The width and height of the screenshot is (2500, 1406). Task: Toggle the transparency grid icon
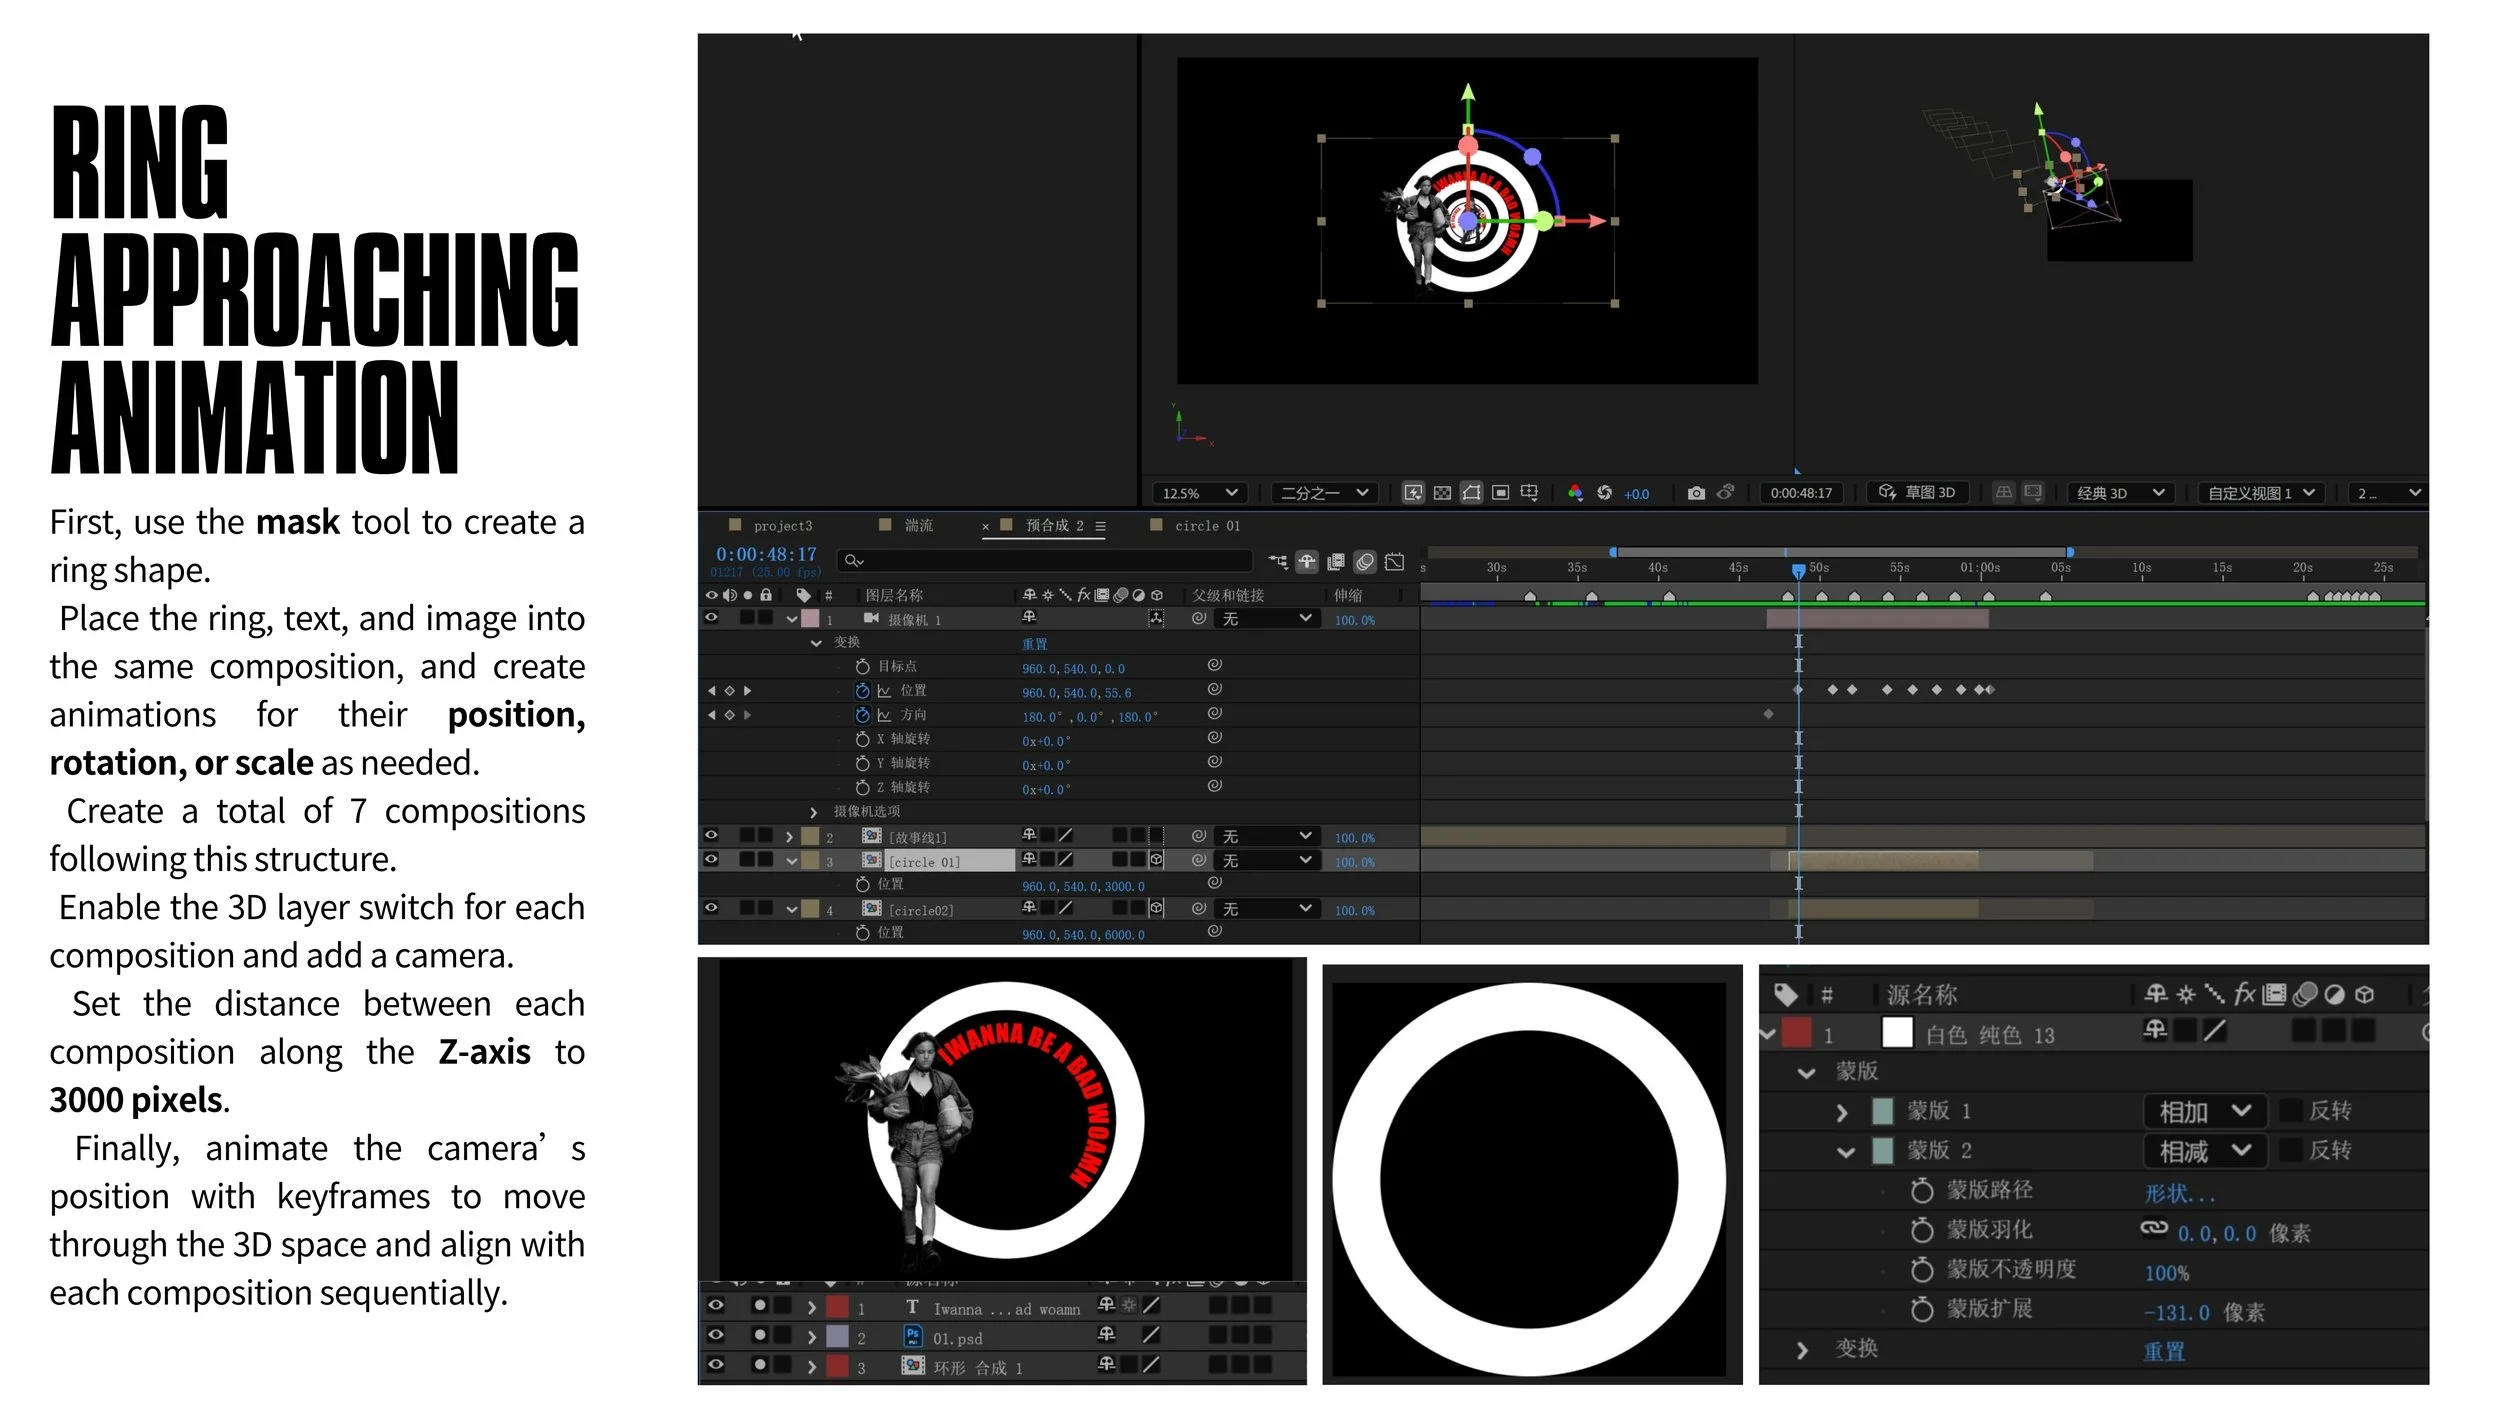pos(1442,493)
